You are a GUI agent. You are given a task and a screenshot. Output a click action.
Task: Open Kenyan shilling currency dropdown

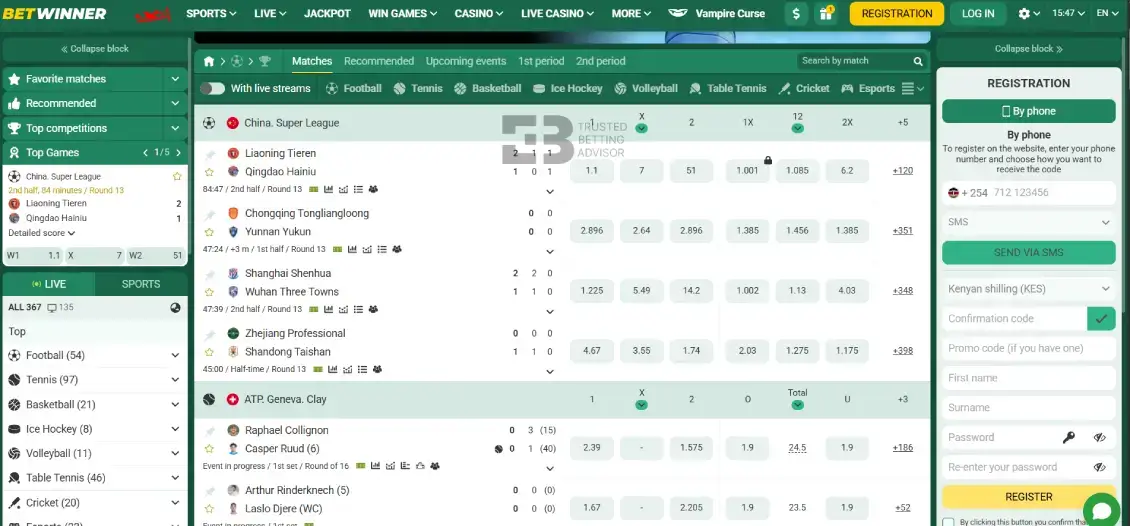pyautogui.click(x=1028, y=289)
